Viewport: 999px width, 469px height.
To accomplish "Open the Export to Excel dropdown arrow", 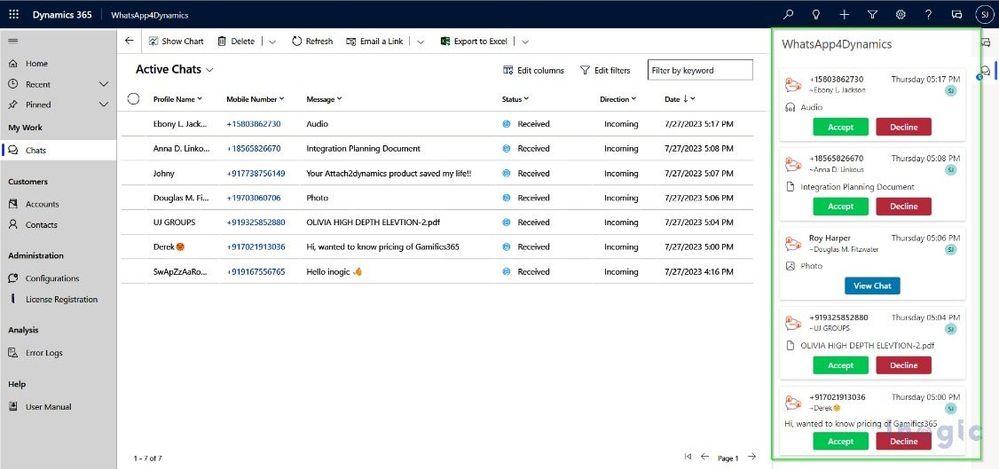I will click(x=525, y=42).
